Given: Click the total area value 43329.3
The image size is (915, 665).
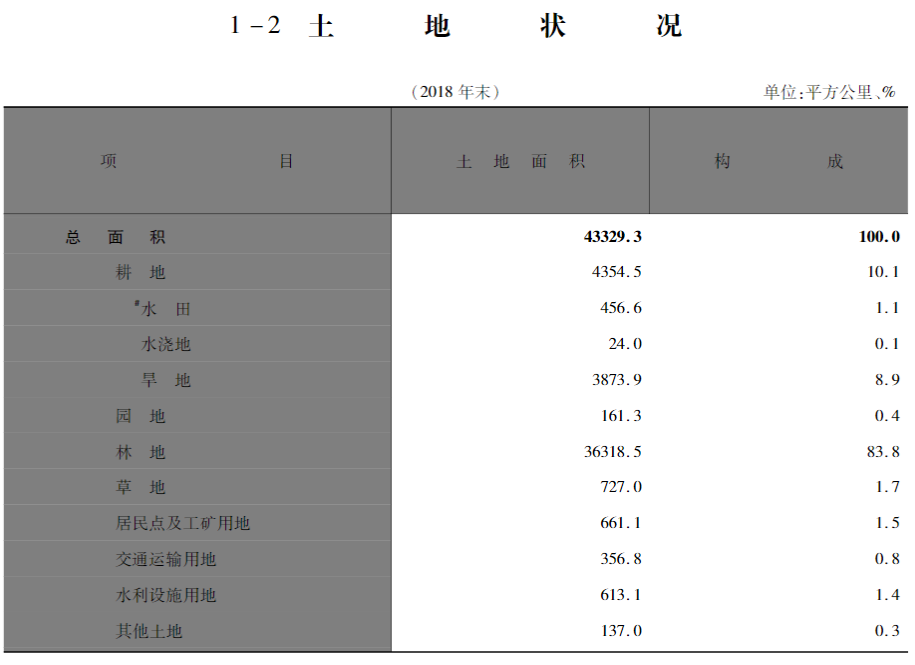Looking at the screenshot, I should 612,237.
